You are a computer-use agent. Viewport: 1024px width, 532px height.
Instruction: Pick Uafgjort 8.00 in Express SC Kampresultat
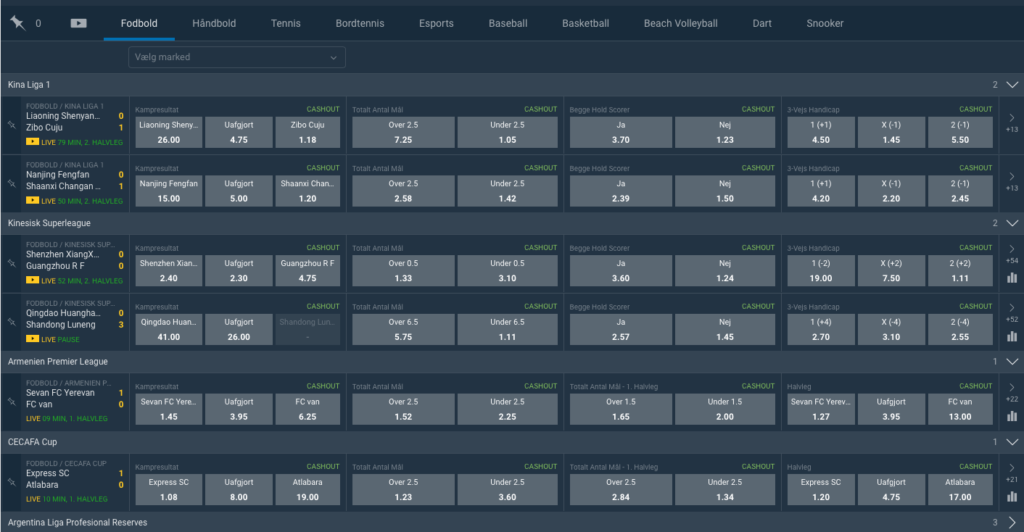(239, 489)
